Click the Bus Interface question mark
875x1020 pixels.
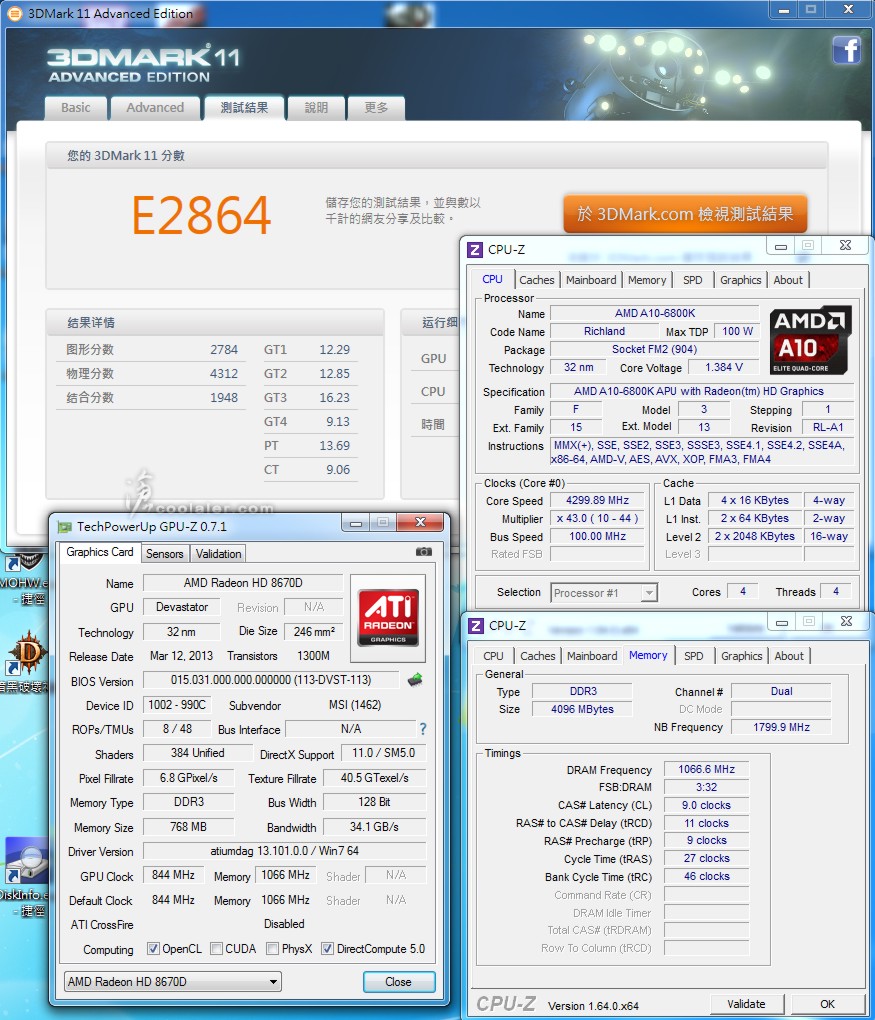[423, 729]
